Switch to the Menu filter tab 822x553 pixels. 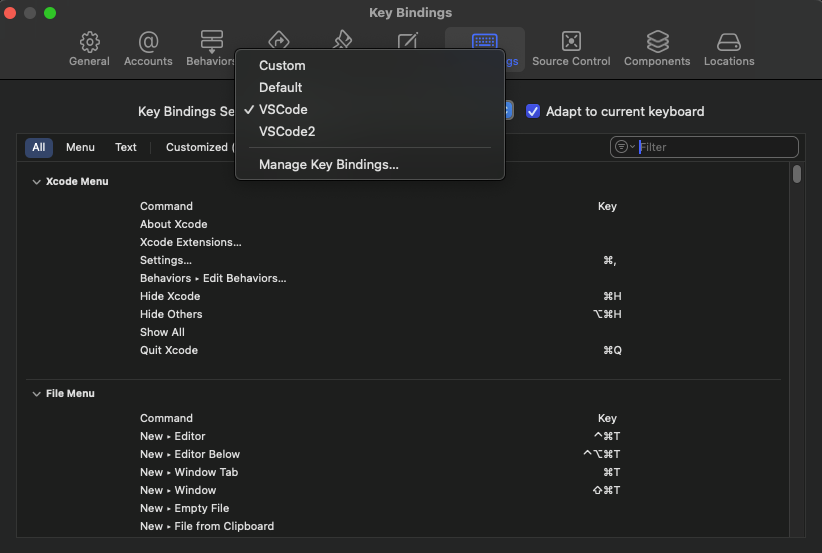[x=80, y=147]
